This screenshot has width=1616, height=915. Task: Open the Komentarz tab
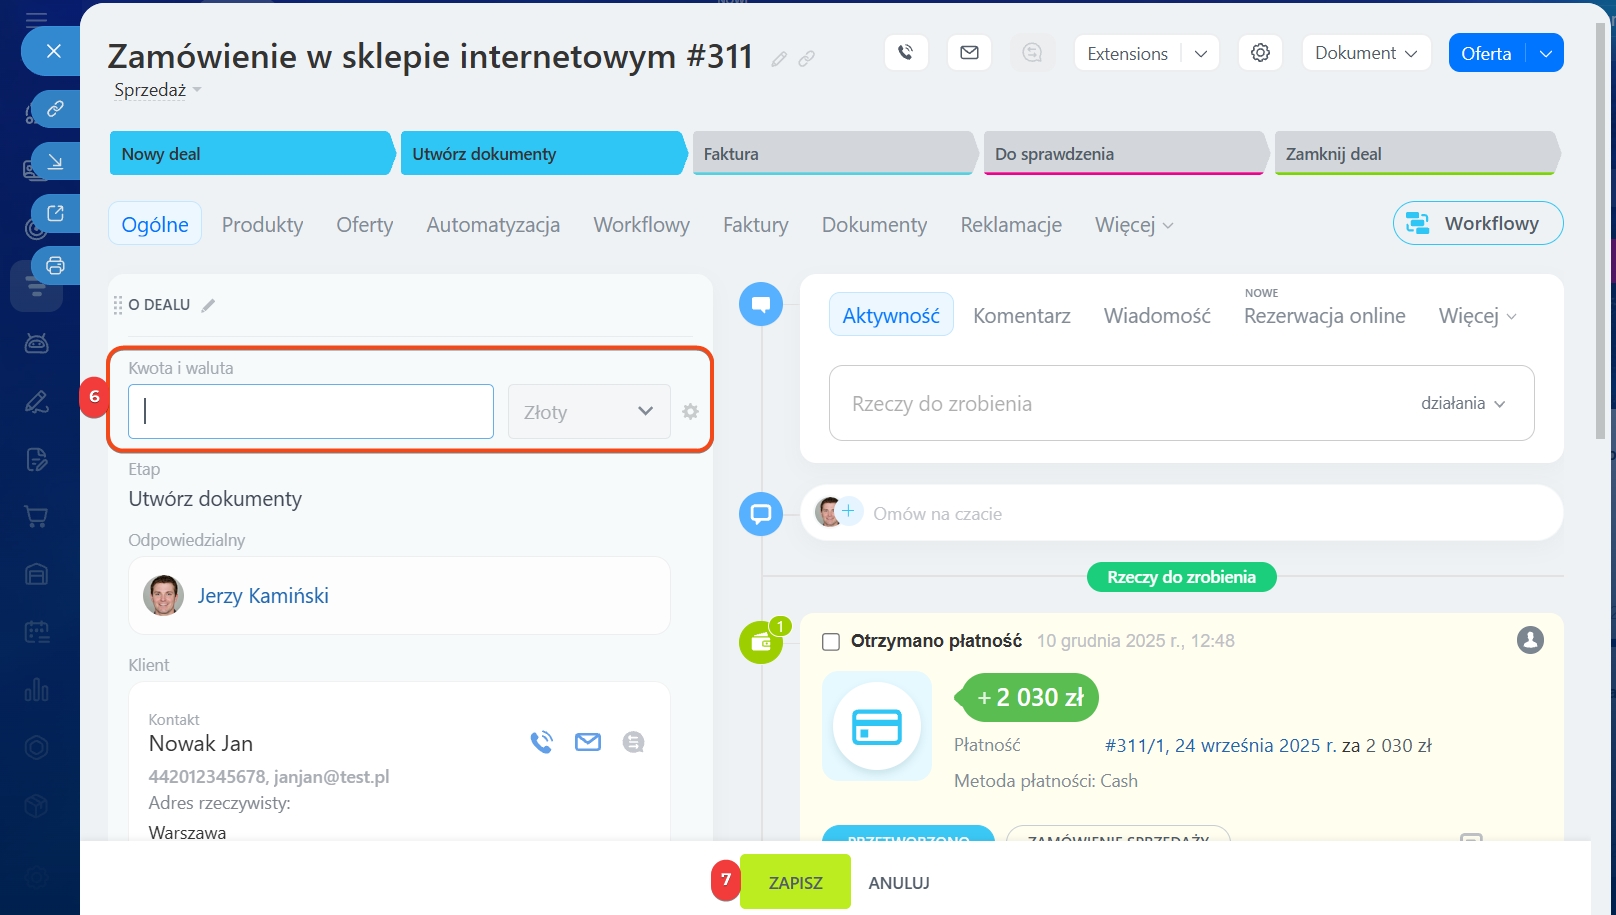point(1021,316)
